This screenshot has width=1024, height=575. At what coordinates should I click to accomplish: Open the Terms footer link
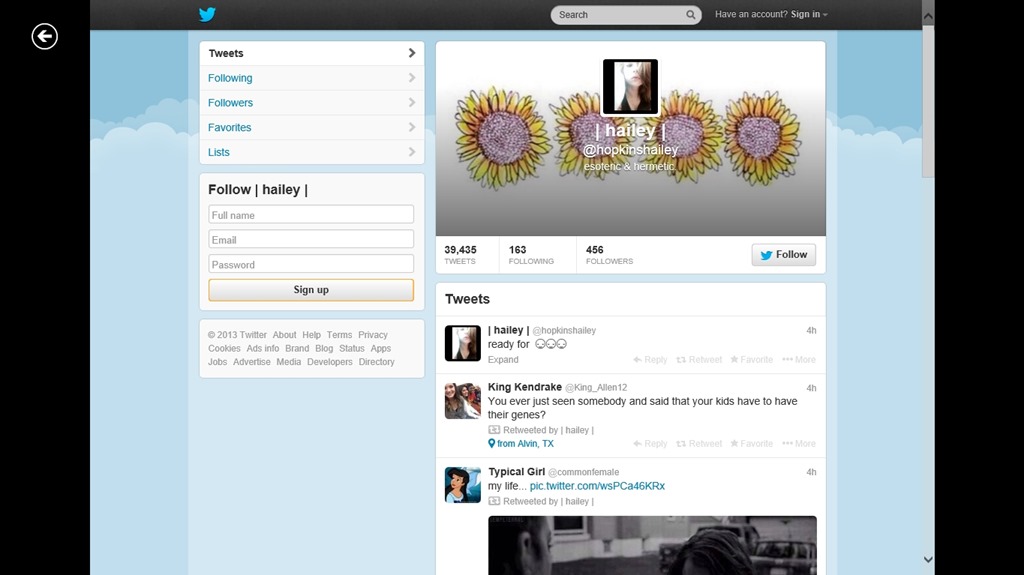pos(339,335)
